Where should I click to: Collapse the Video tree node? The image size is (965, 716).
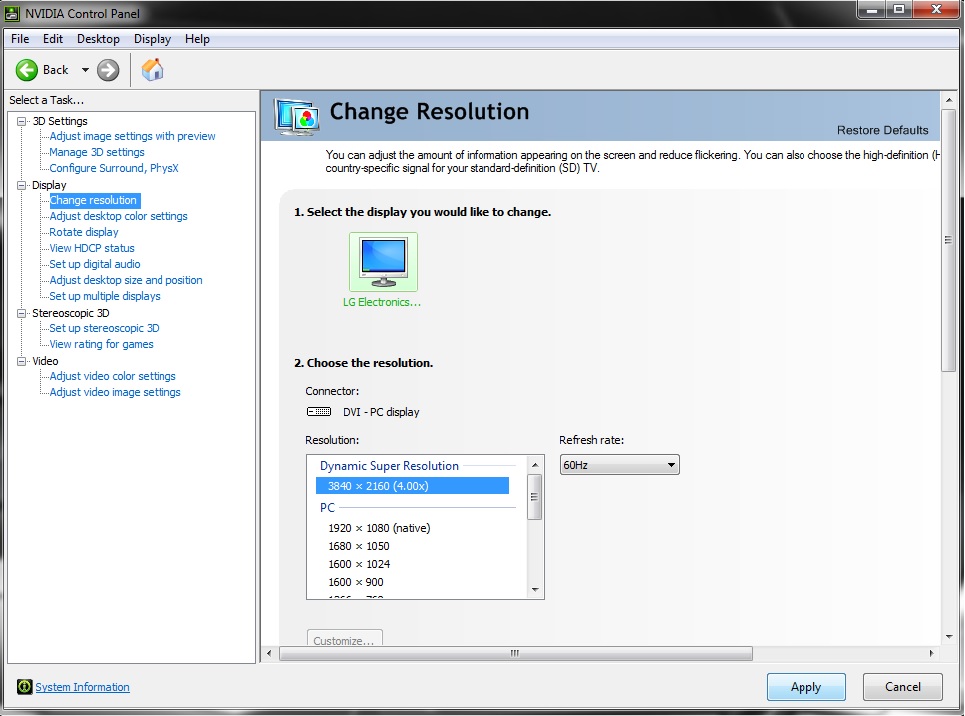[22, 361]
